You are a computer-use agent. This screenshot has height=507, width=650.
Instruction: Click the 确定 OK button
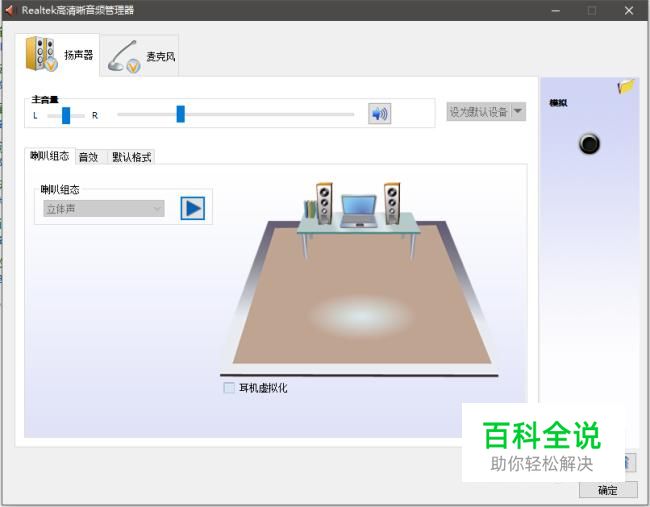pyautogui.click(x=608, y=490)
